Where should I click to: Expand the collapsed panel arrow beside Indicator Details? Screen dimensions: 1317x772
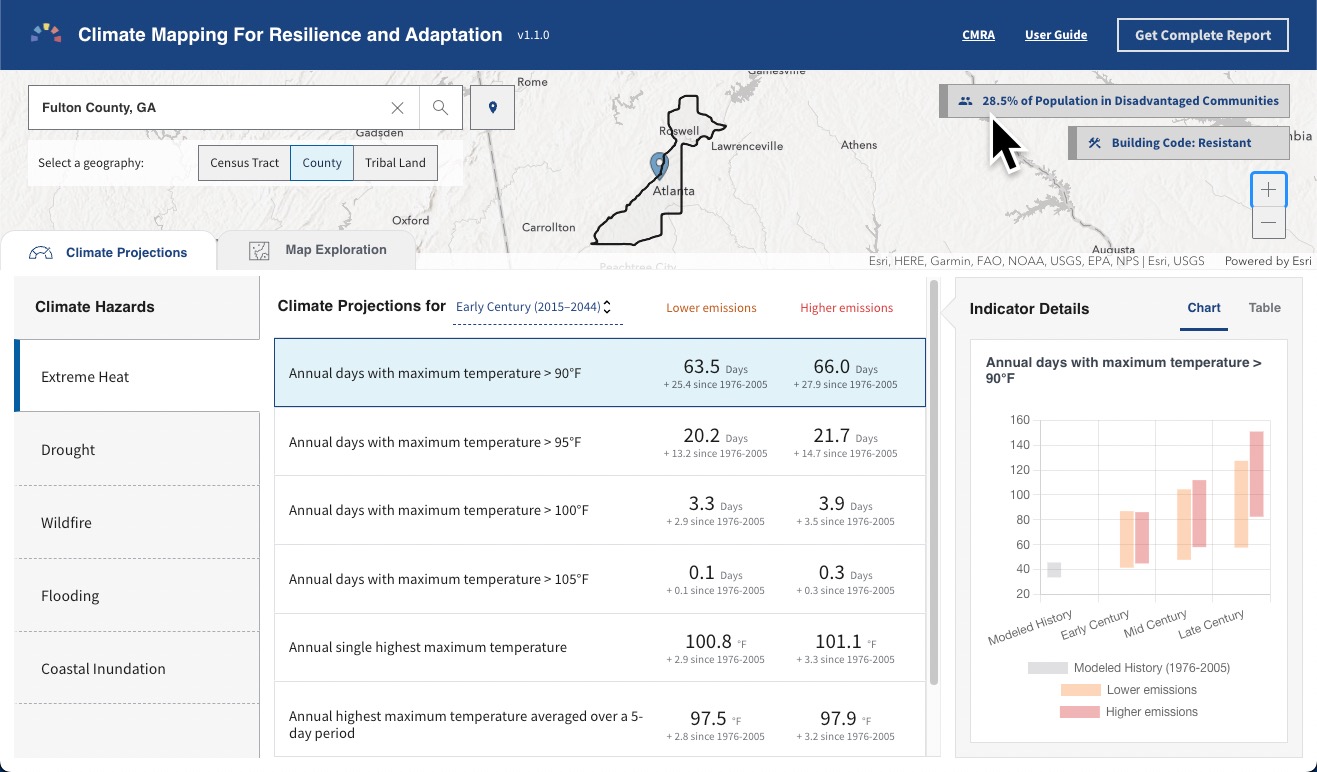(946, 310)
